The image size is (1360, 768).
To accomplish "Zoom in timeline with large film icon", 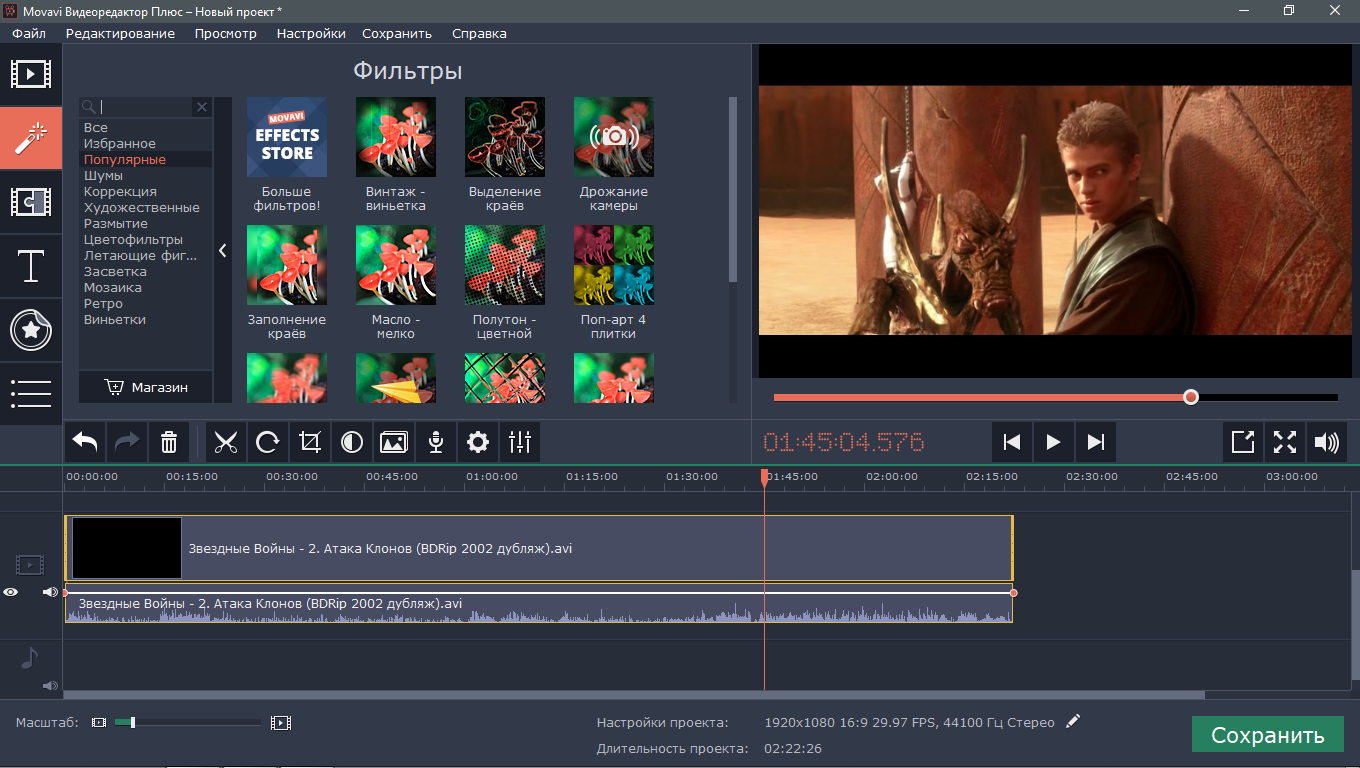I will [281, 722].
